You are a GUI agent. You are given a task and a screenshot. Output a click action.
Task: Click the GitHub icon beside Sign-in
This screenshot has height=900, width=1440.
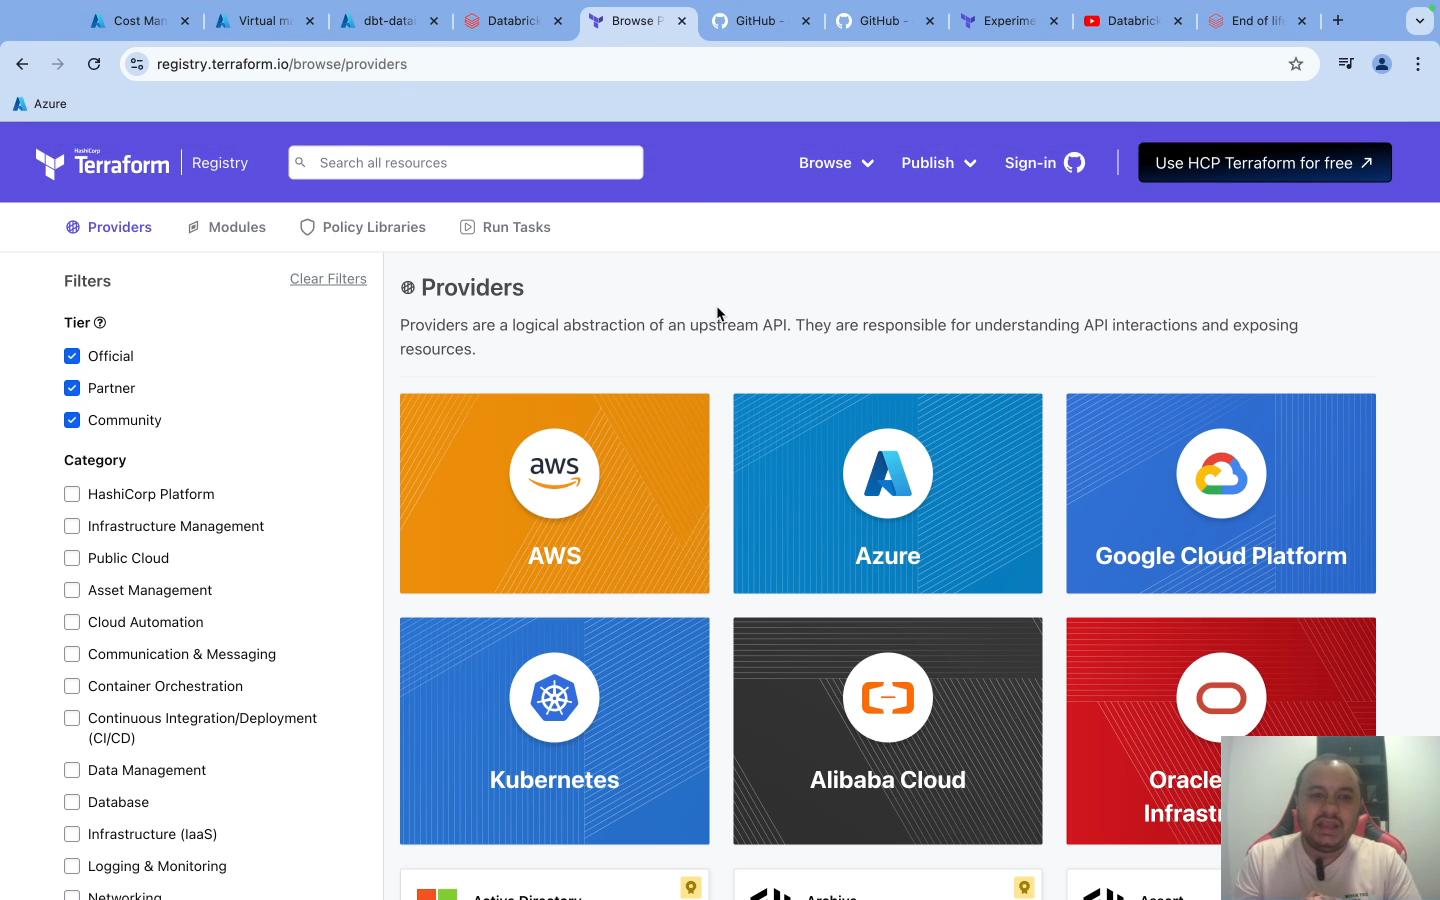click(x=1074, y=163)
